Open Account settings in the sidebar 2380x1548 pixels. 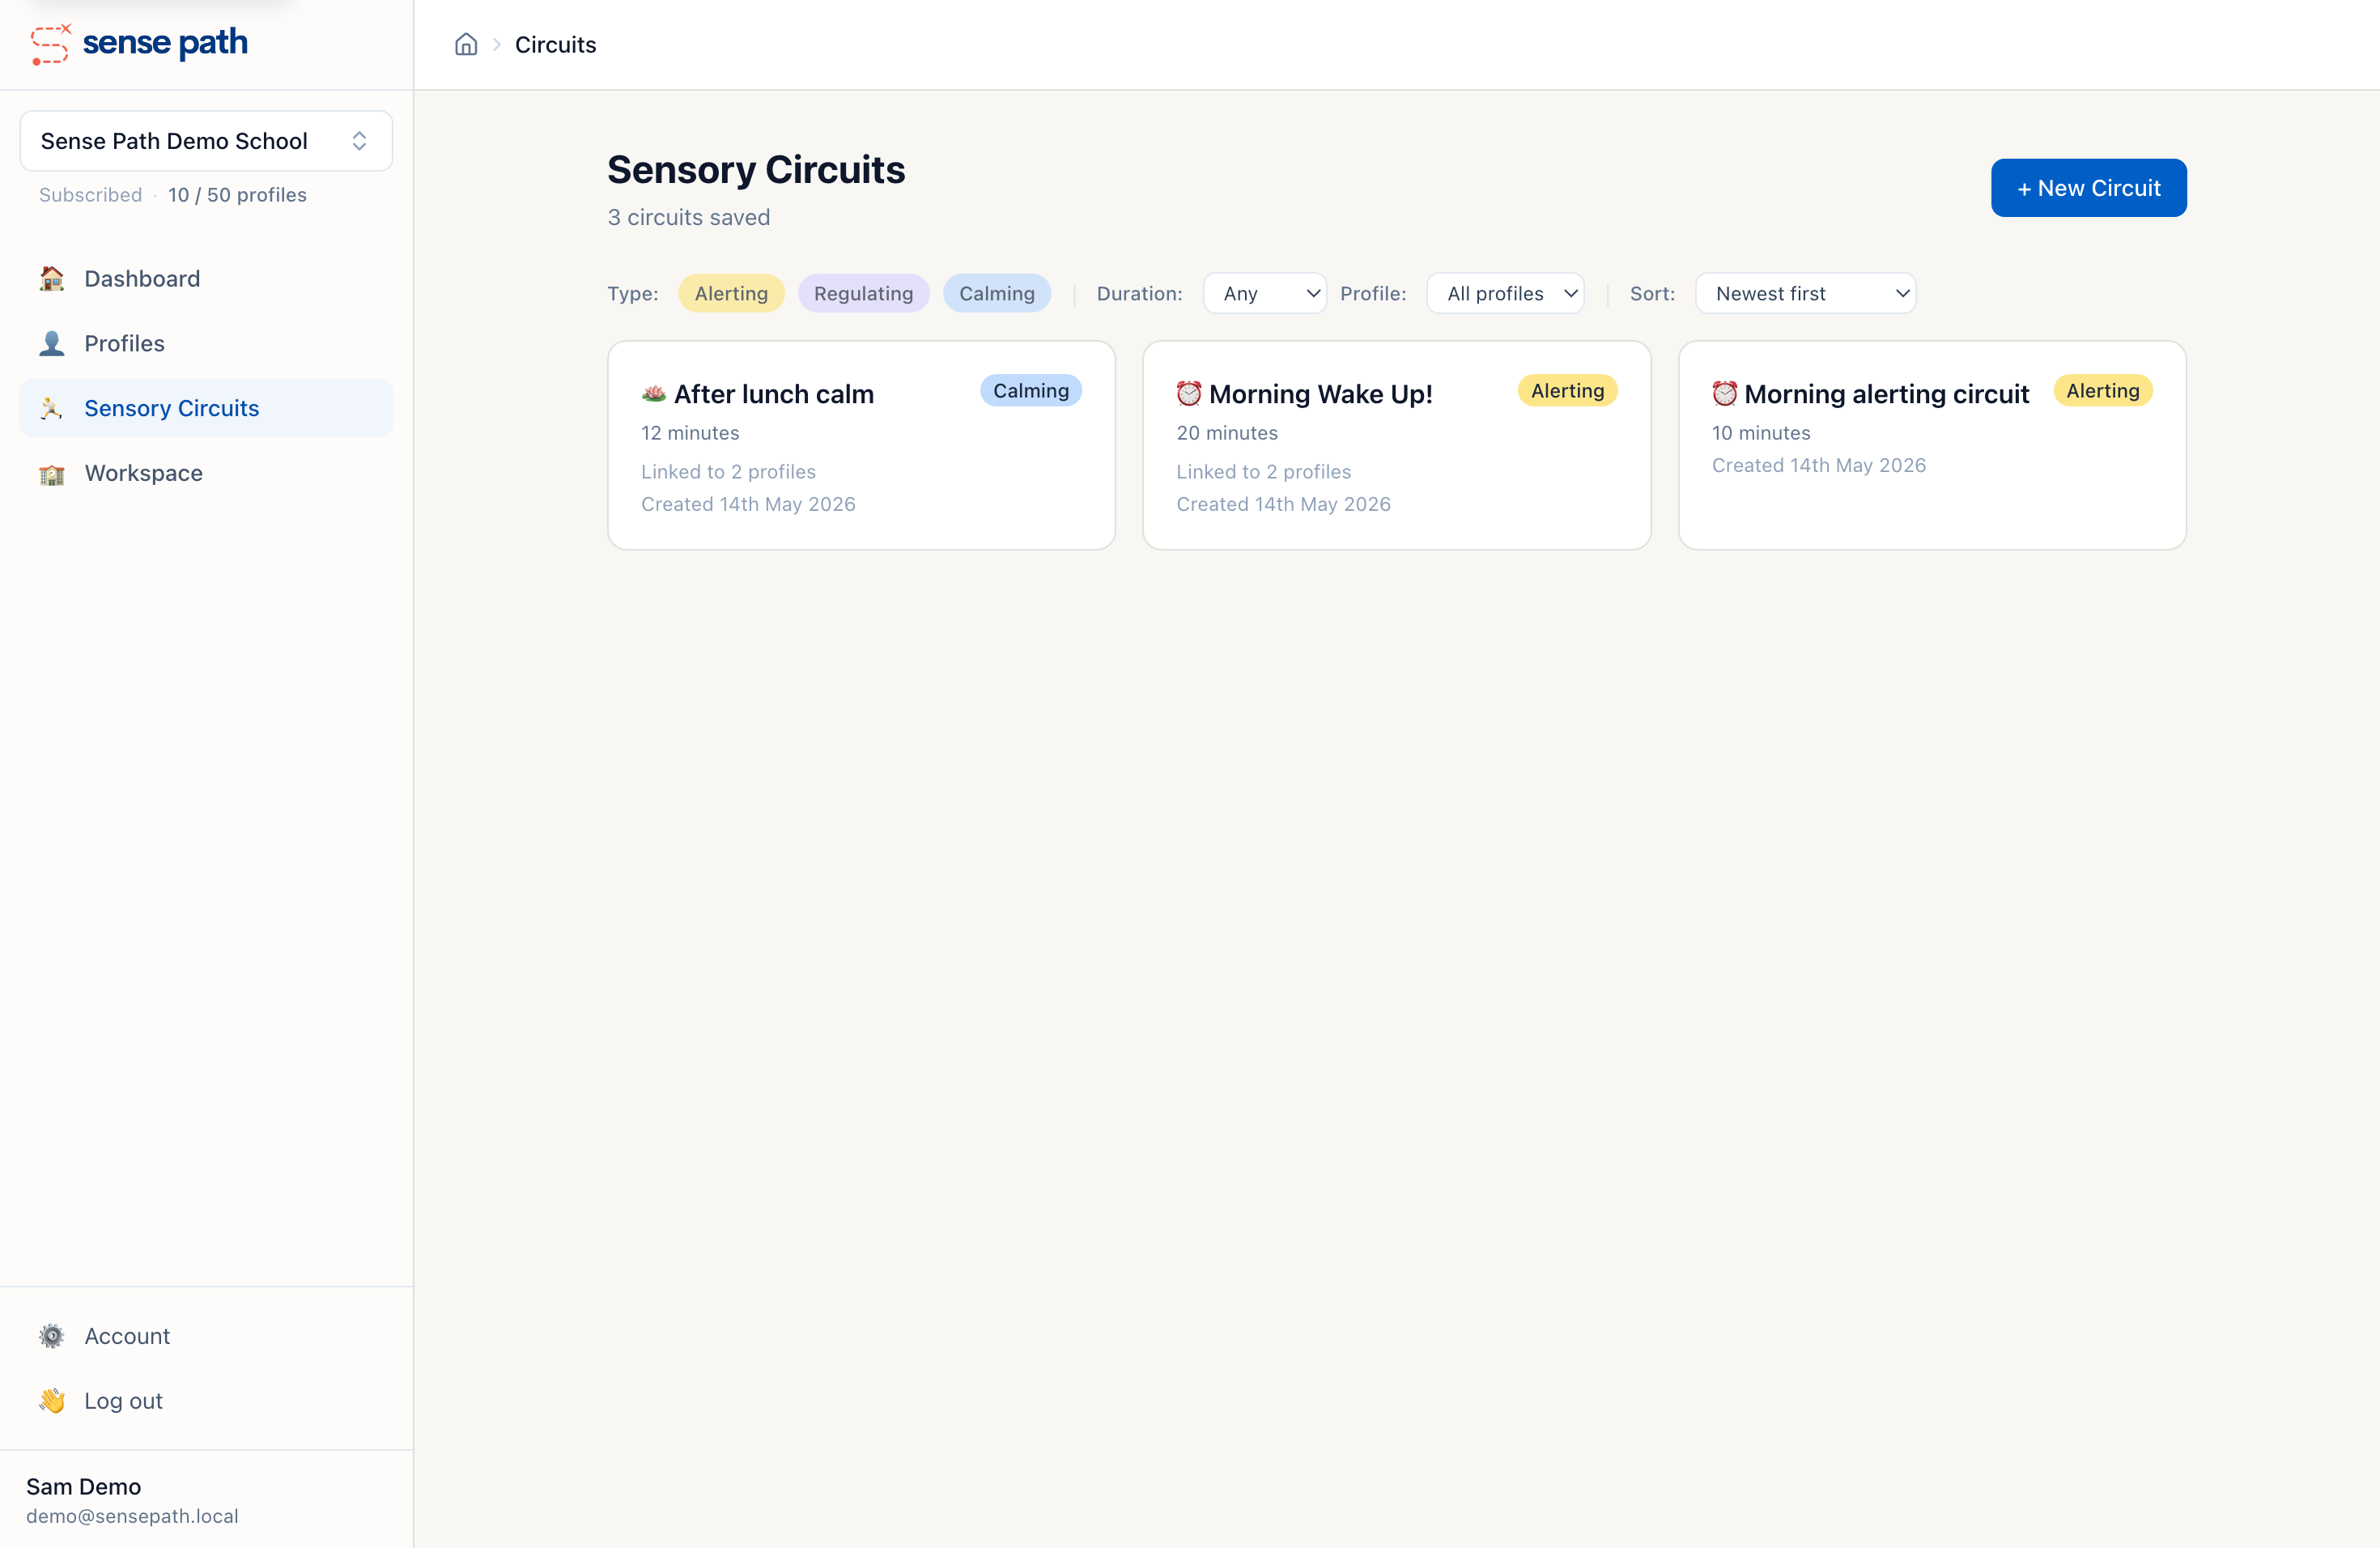[206, 1336]
